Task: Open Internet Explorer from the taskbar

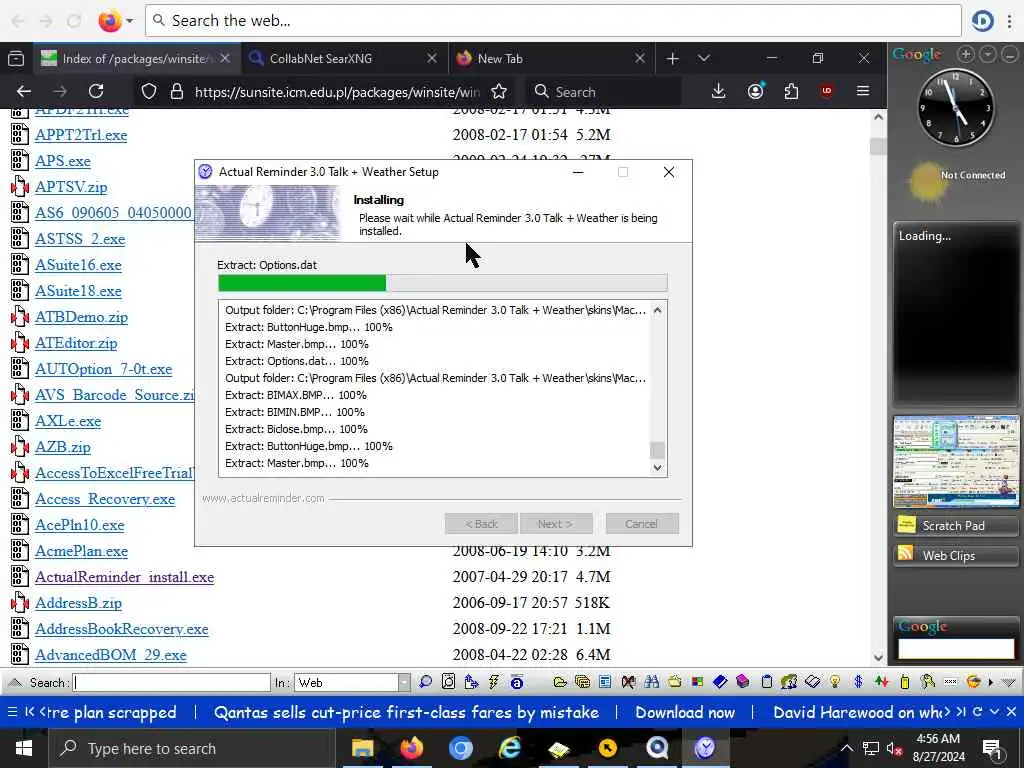Action: point(510,748)
